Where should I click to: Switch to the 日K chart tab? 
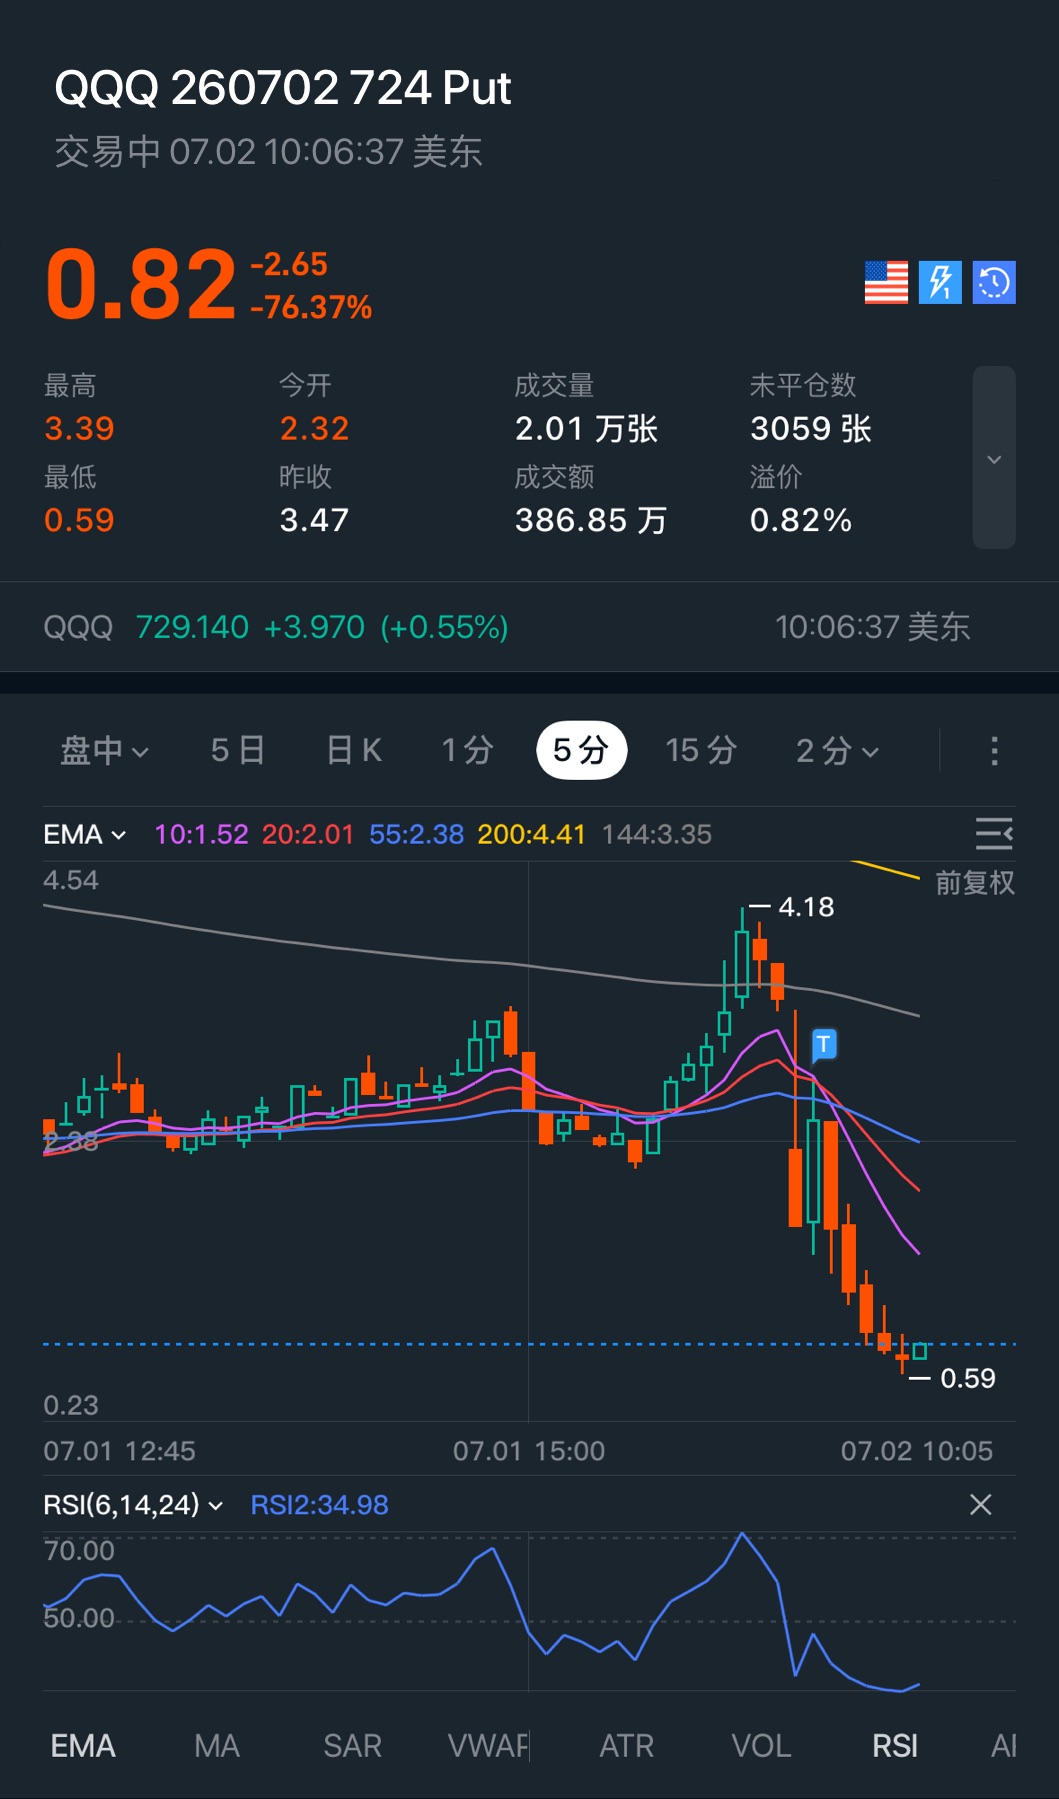click(x=354, y=750)
